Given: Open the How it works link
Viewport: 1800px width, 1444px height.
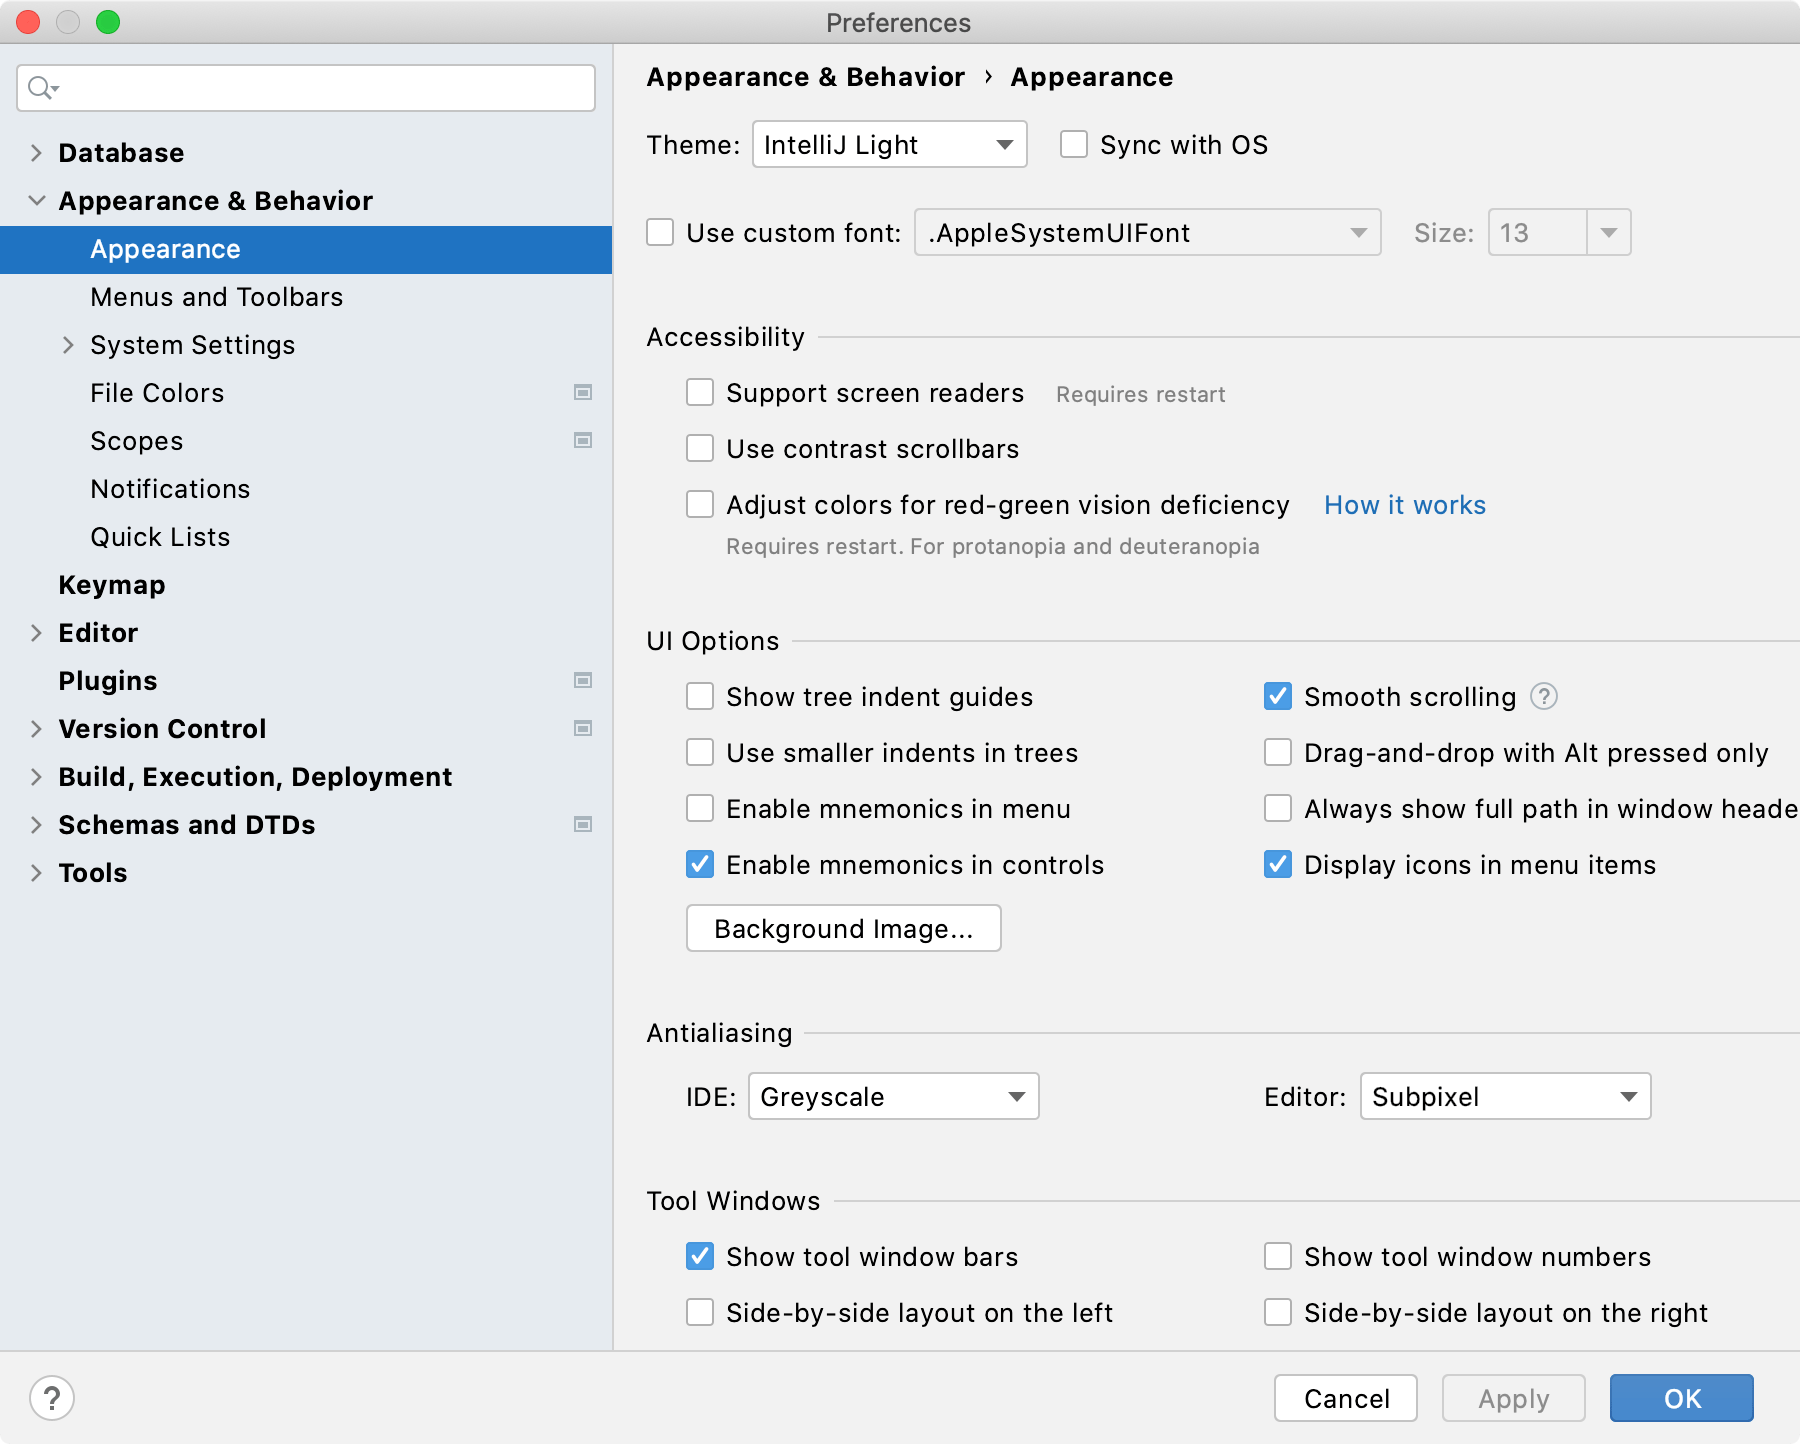Looking at the screenshot, I should tap(1405, 505).
